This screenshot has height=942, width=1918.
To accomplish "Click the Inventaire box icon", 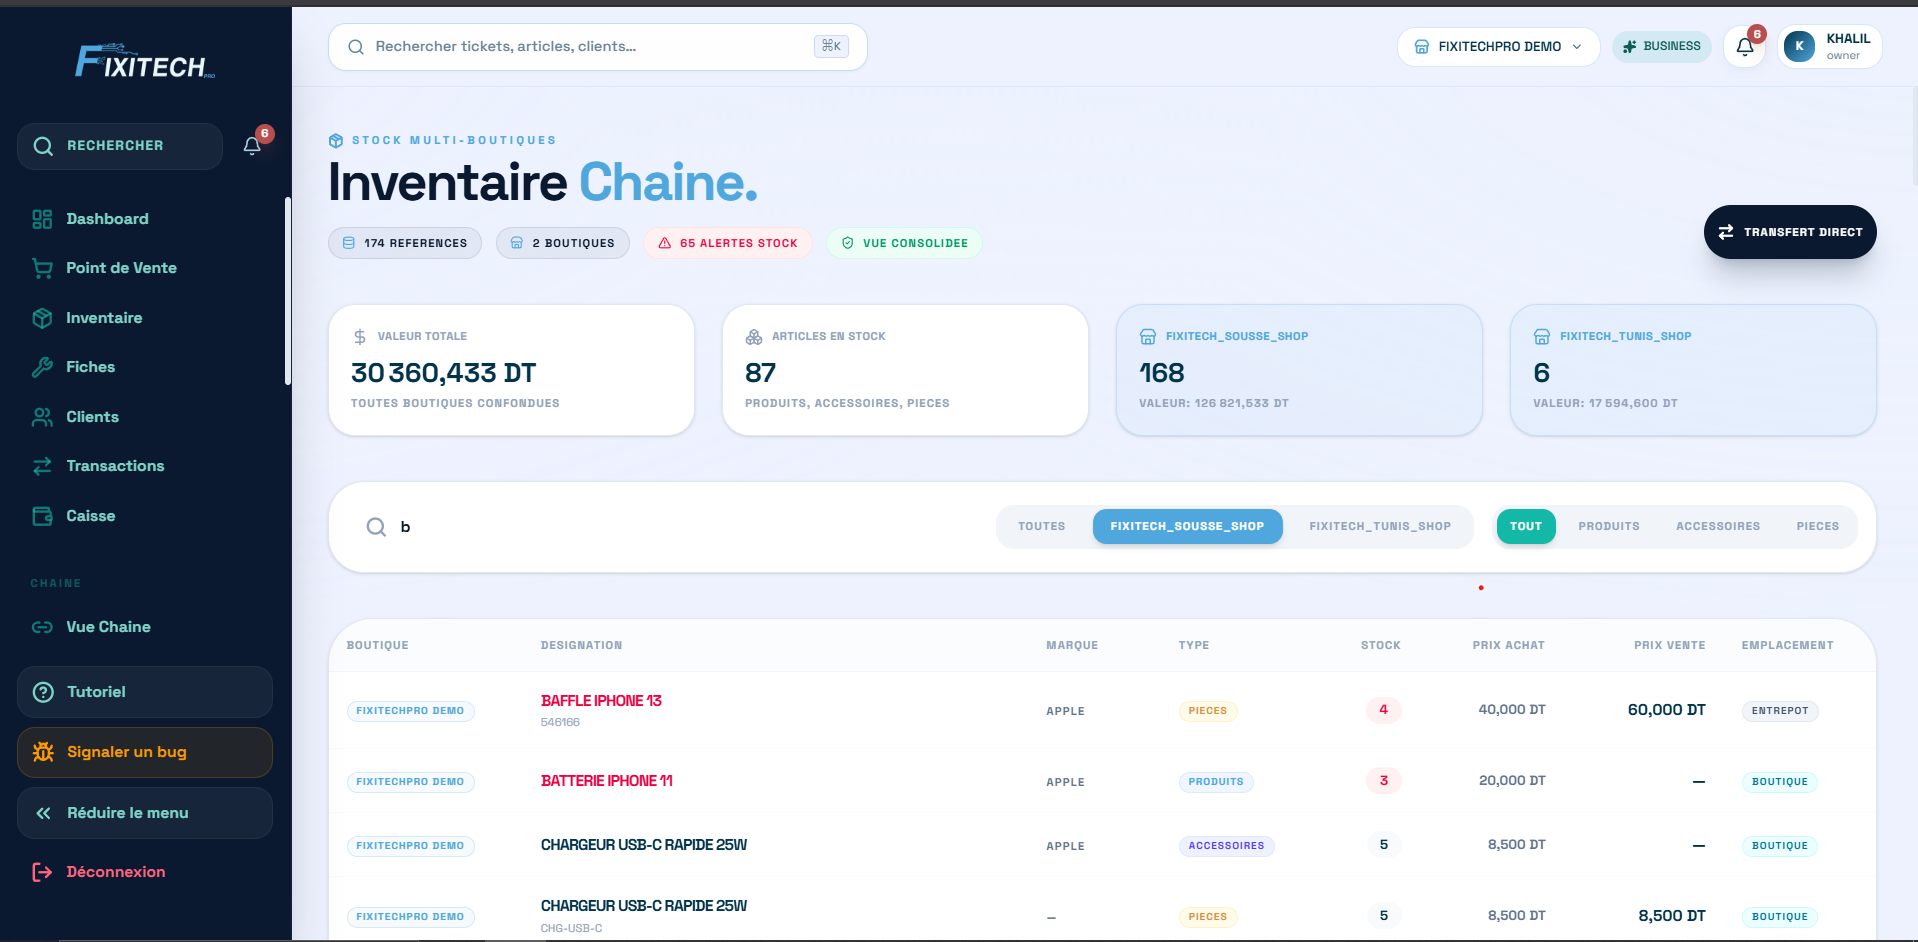I will pyautogui.click(x=42, y=318).
